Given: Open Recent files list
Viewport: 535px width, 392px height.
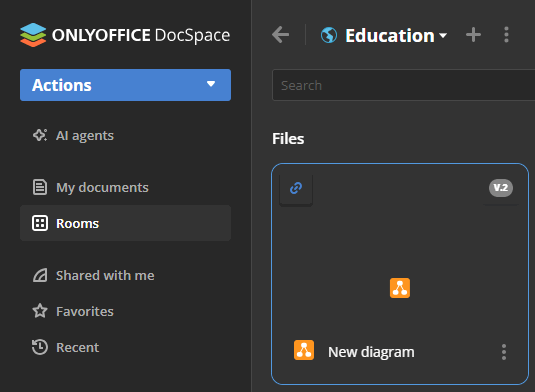Looking at the screenshot, I should point(125,347).
